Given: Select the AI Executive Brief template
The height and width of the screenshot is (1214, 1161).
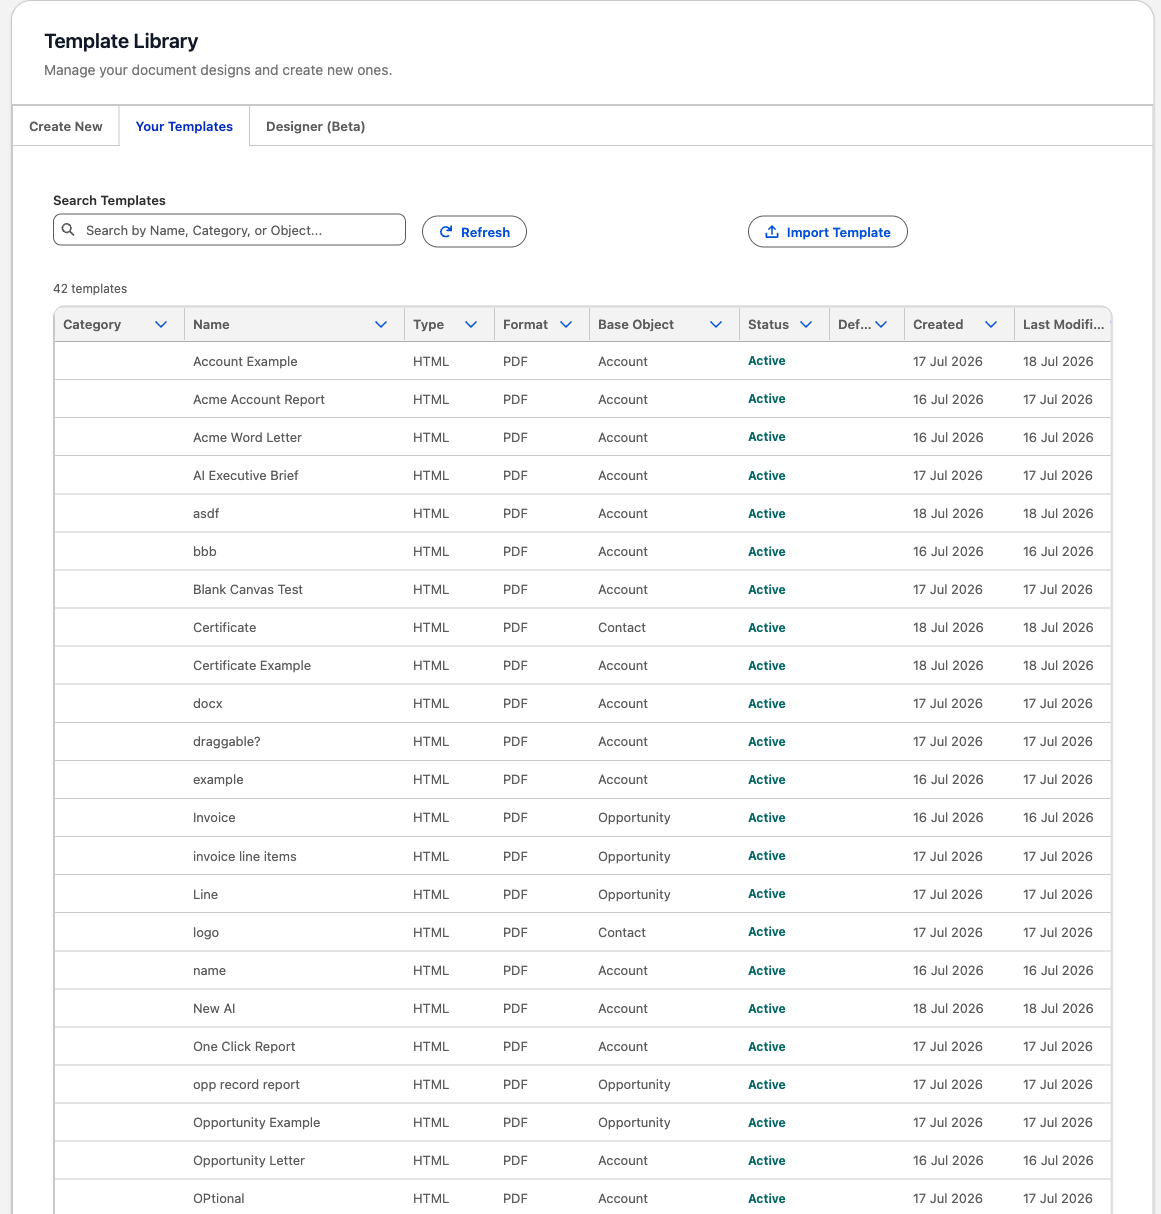Looking at the screenshot, I should pos(245,475).
